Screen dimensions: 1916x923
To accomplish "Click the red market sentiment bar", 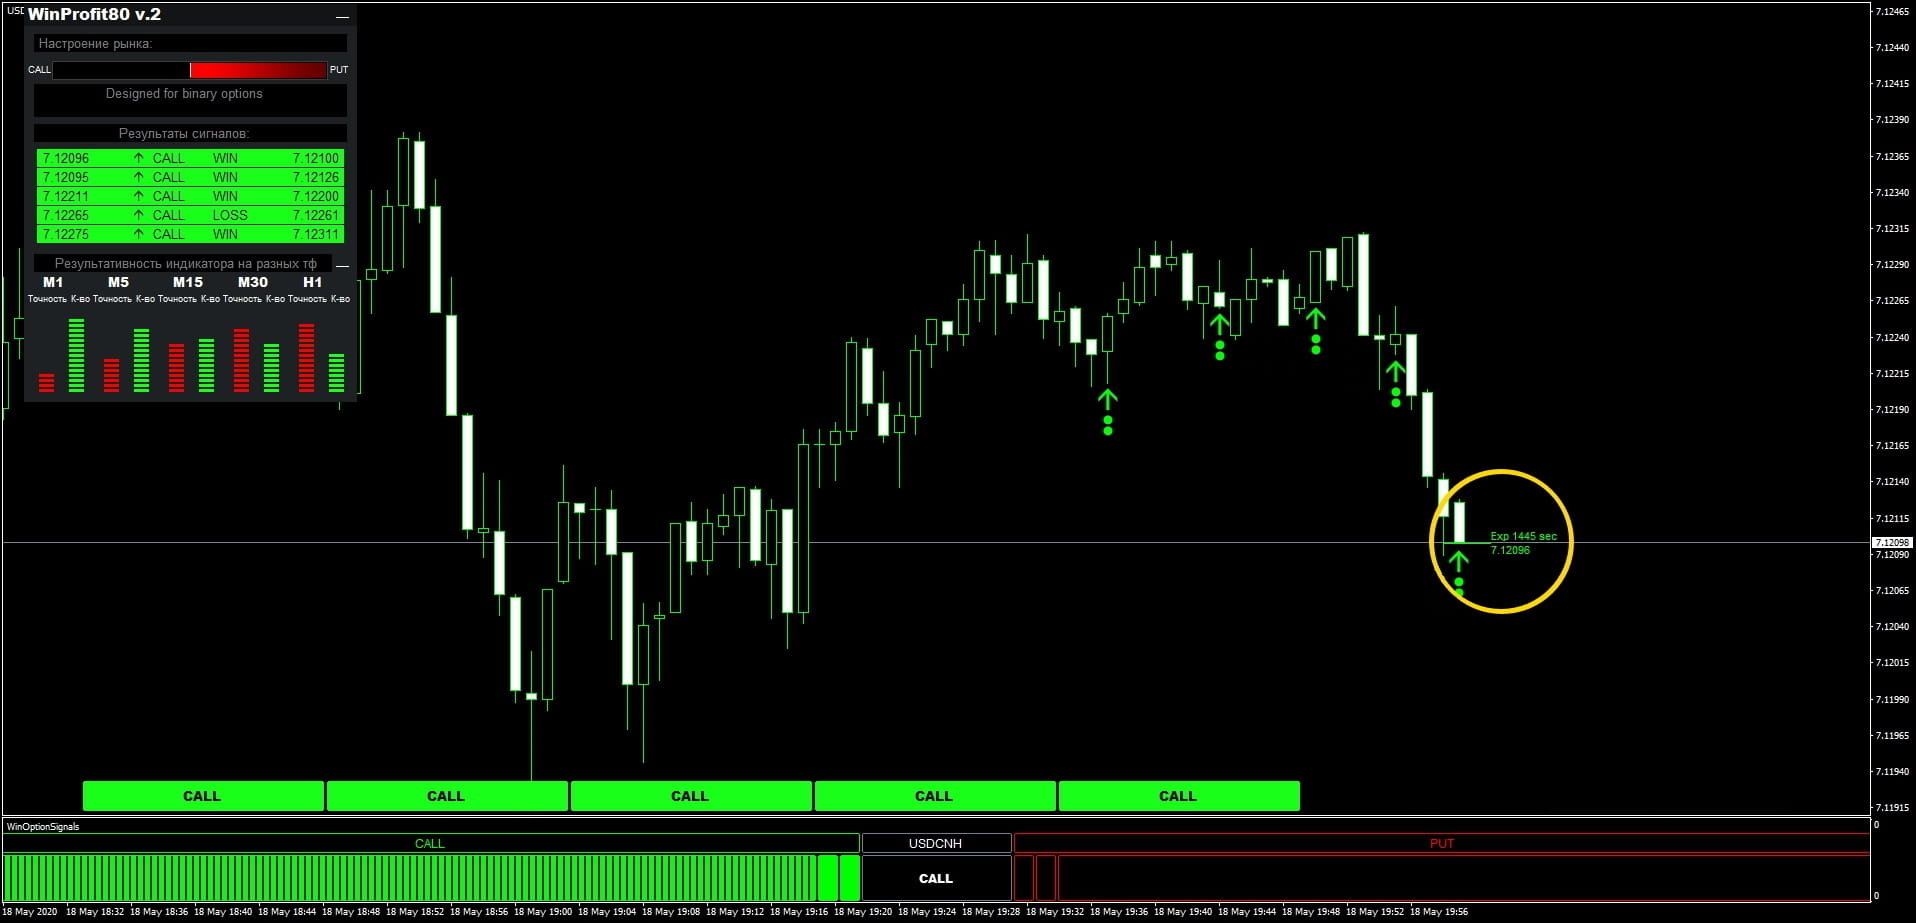I will pos(258,70).
